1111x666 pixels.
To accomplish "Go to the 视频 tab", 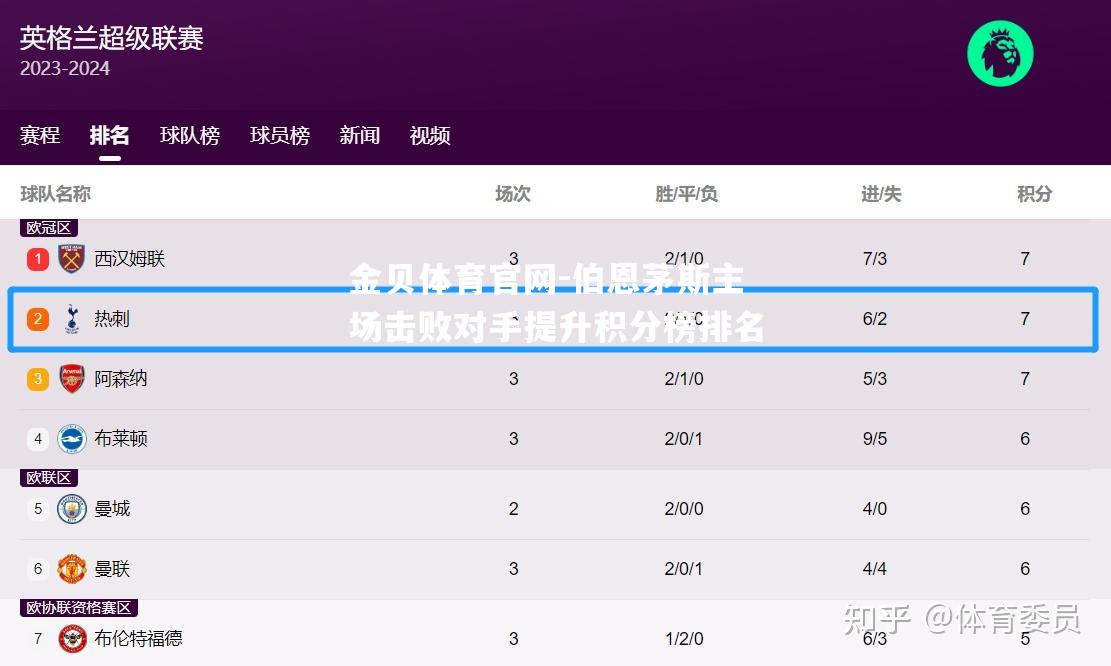I will coord(430,135).
